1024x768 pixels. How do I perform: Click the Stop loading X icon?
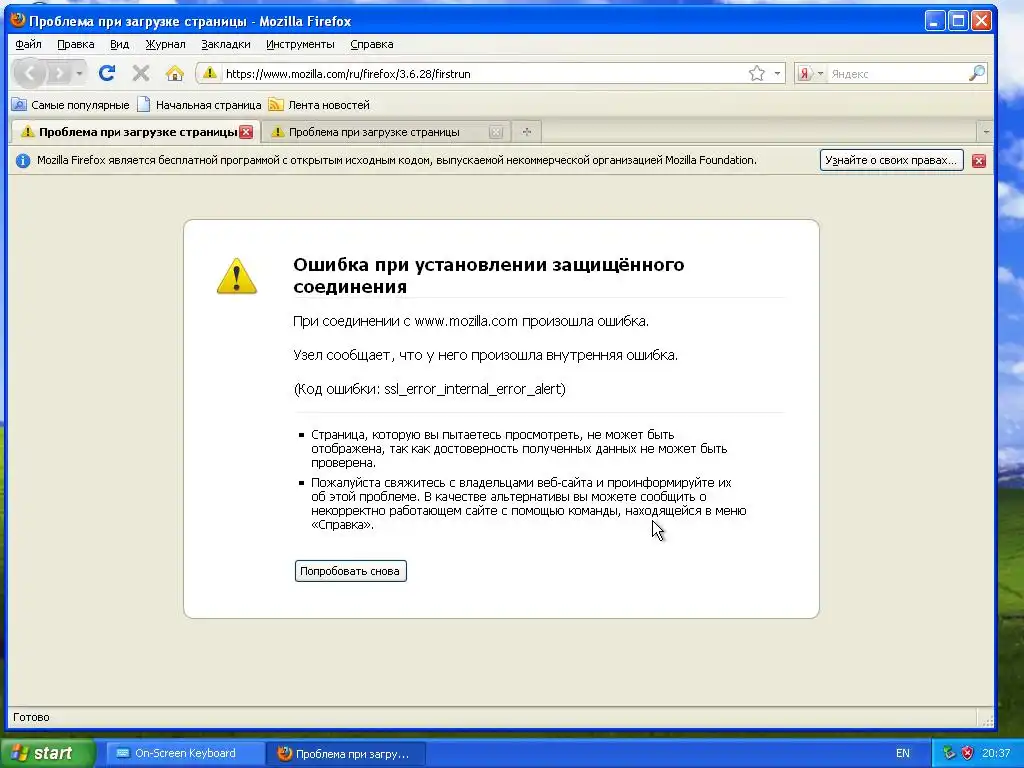coord(140,73)
